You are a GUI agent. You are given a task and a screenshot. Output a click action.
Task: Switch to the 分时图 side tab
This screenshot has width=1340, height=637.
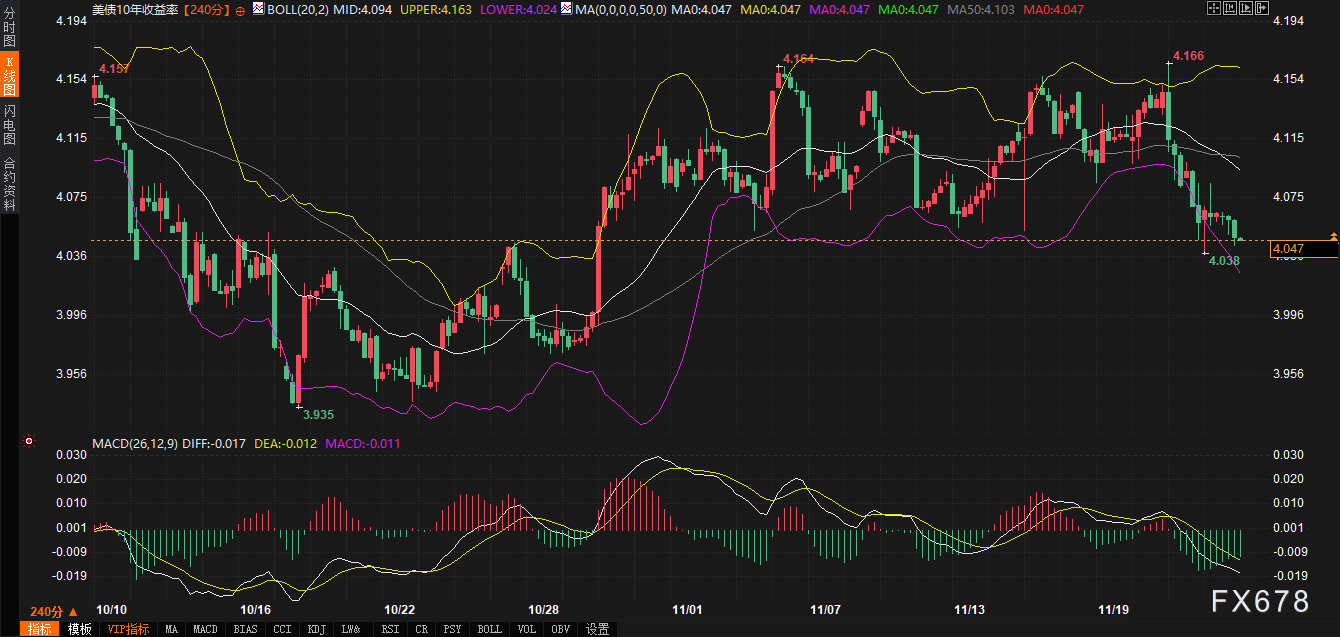point(9,31)
